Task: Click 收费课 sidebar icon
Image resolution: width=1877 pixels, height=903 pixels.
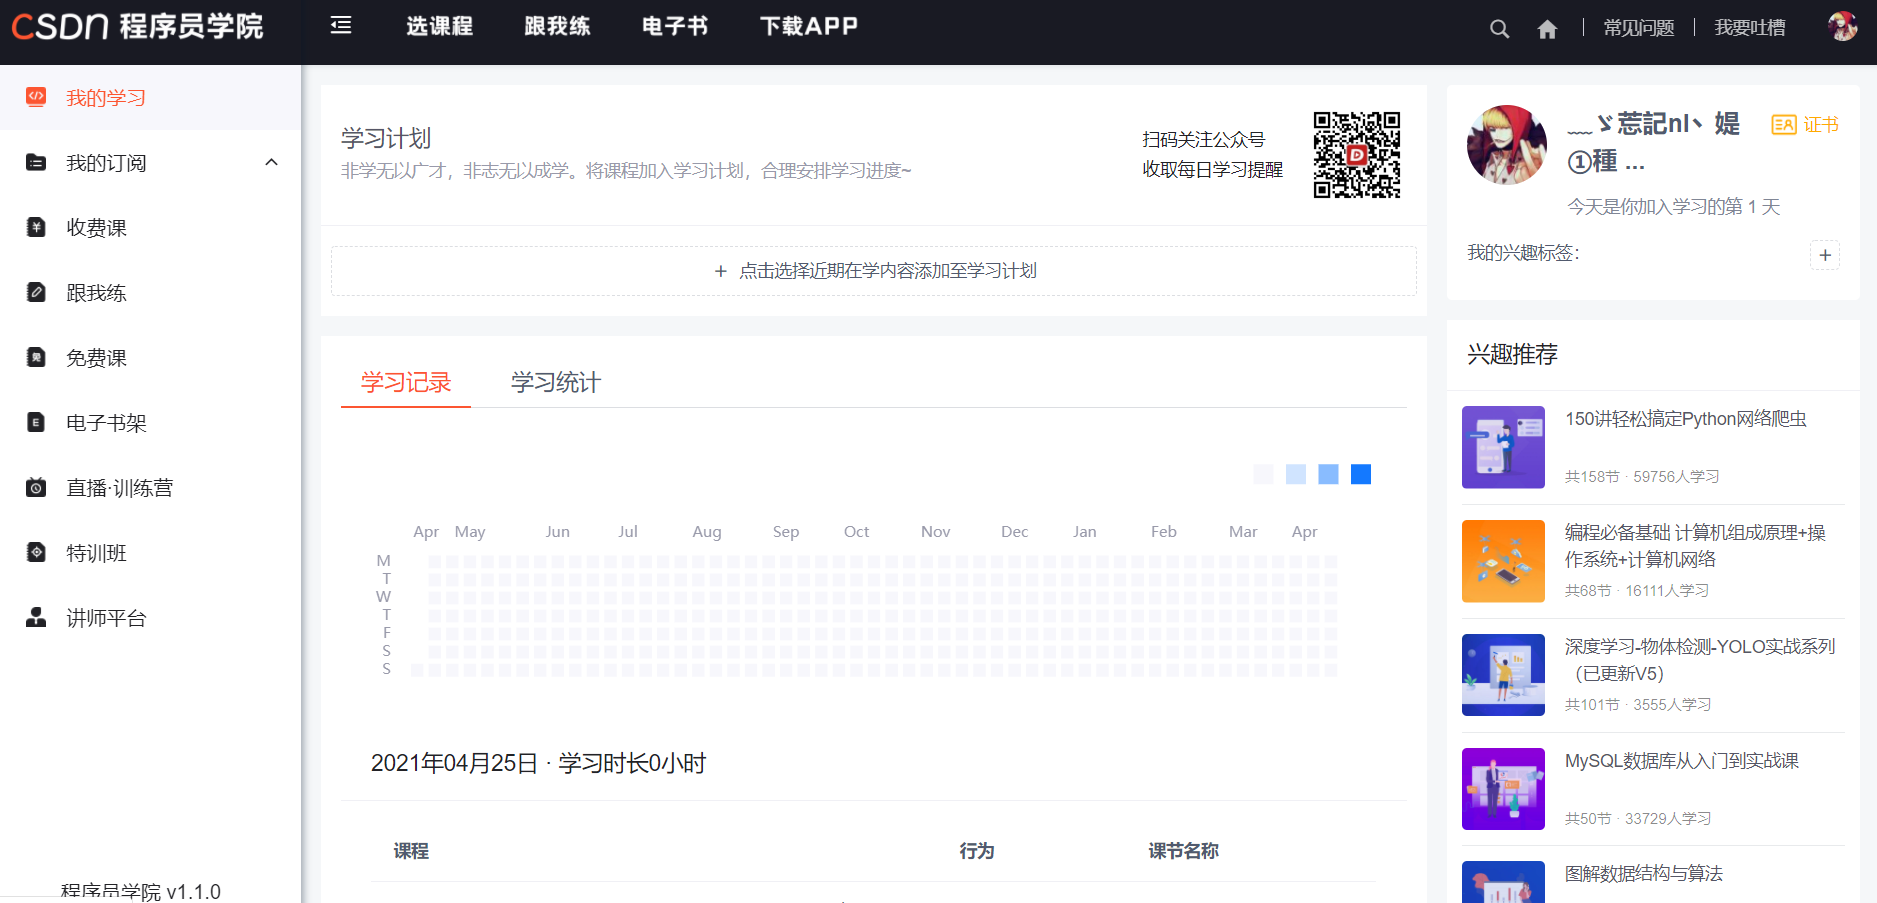Action: (36, 227)
